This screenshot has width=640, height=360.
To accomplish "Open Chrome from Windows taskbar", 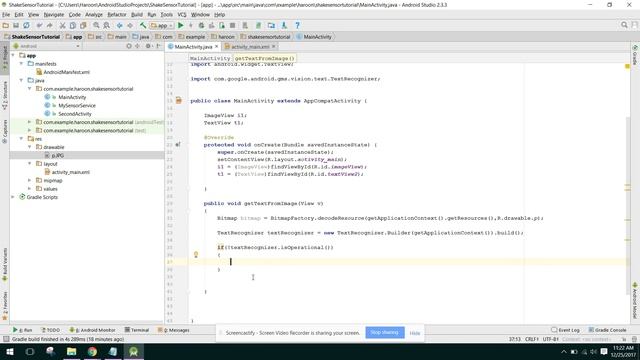I will [x=92, y=351].
